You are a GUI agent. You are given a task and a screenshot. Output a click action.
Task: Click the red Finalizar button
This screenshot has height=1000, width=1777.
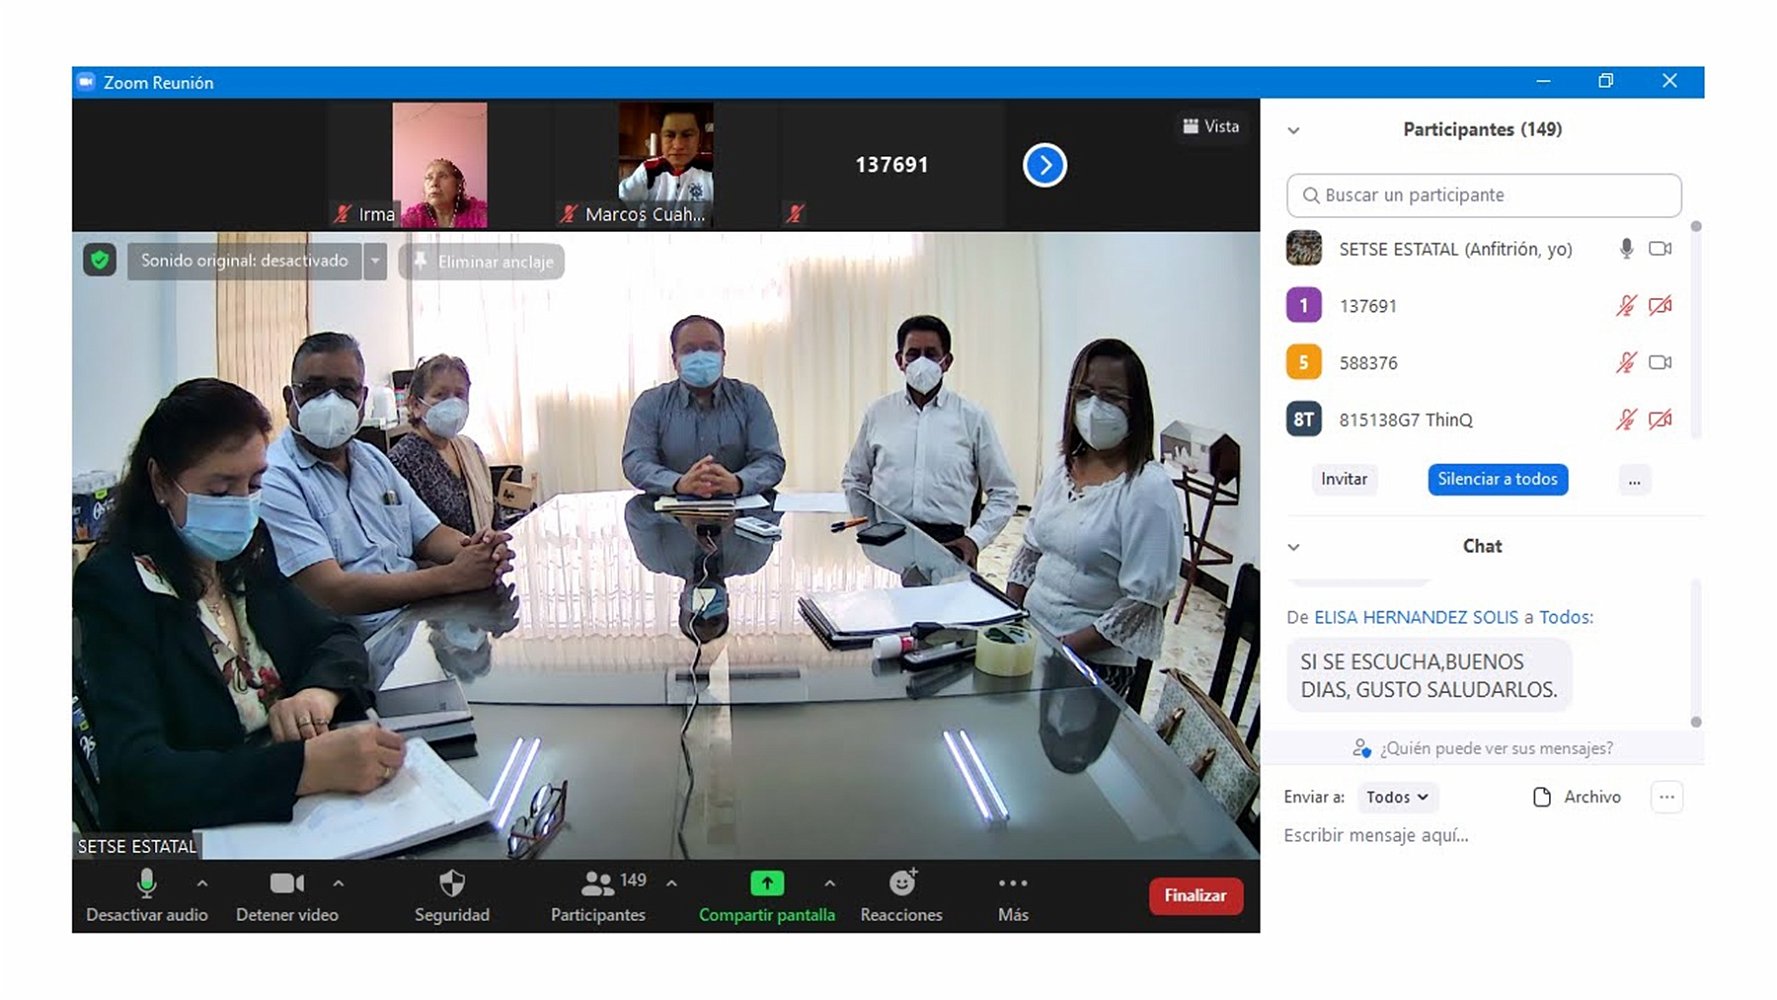click(x=1196, y=896)
